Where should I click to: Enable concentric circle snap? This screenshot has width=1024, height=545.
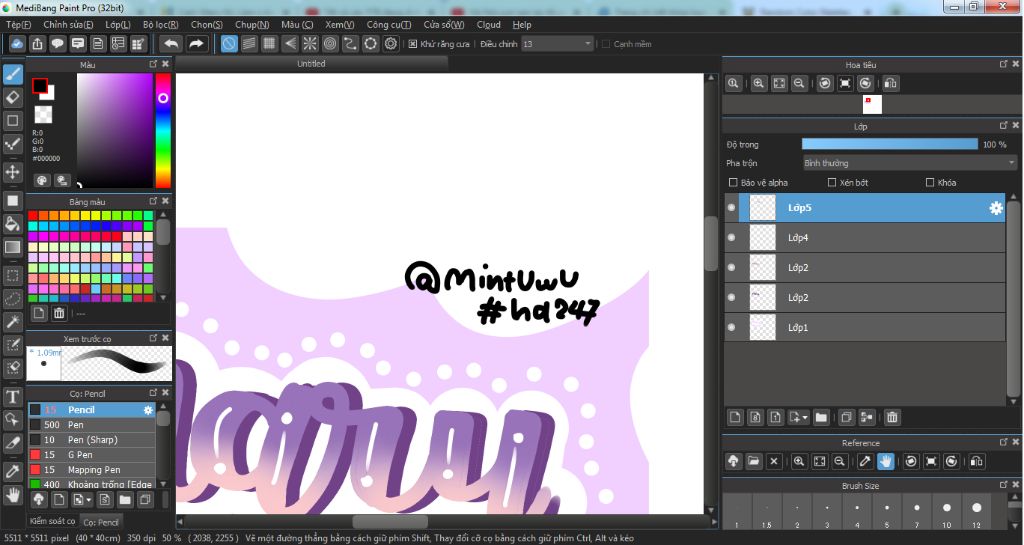pyautogui.click(x=330, y=44)
